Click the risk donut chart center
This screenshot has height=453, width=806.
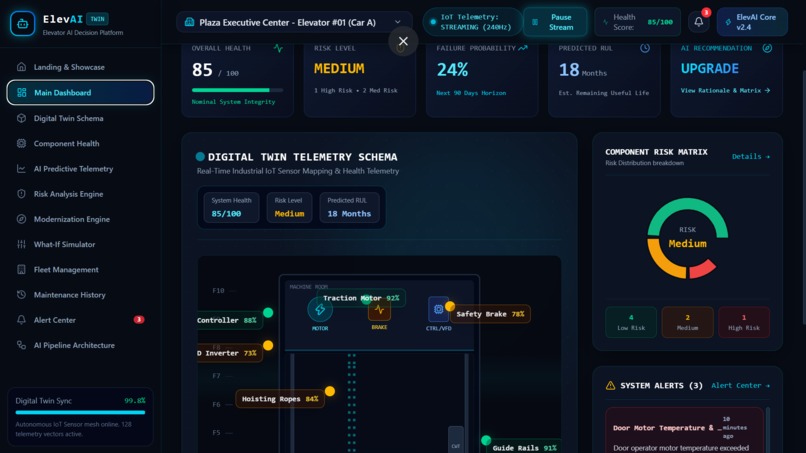click(687, 238)
